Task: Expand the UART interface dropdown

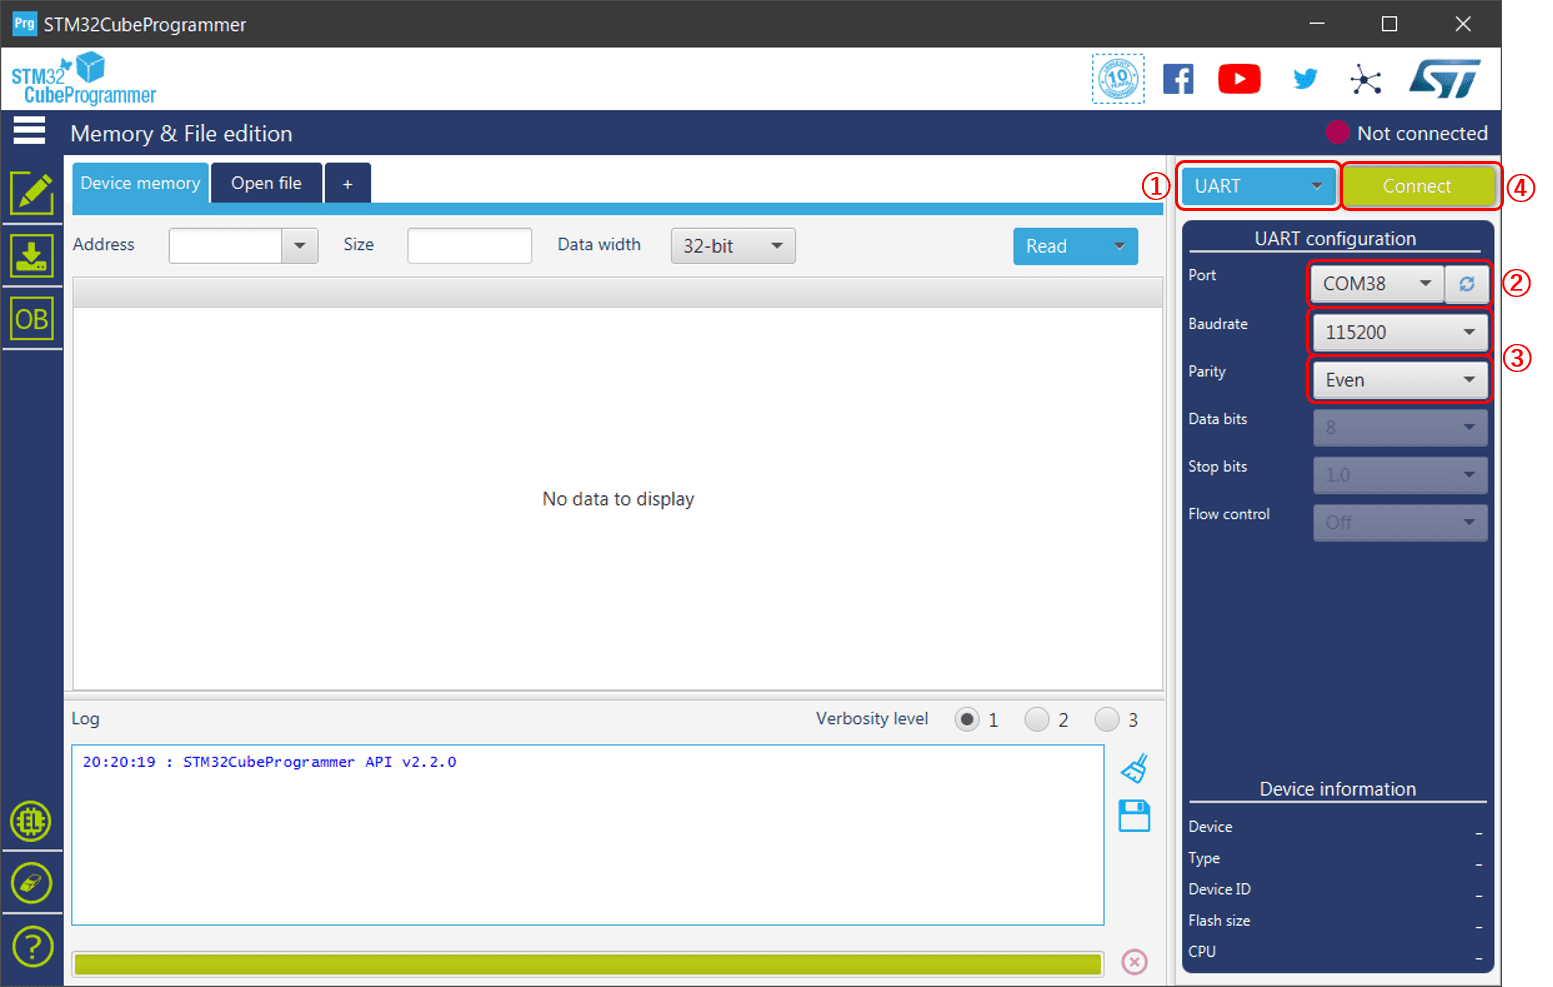Action: 1258,186
